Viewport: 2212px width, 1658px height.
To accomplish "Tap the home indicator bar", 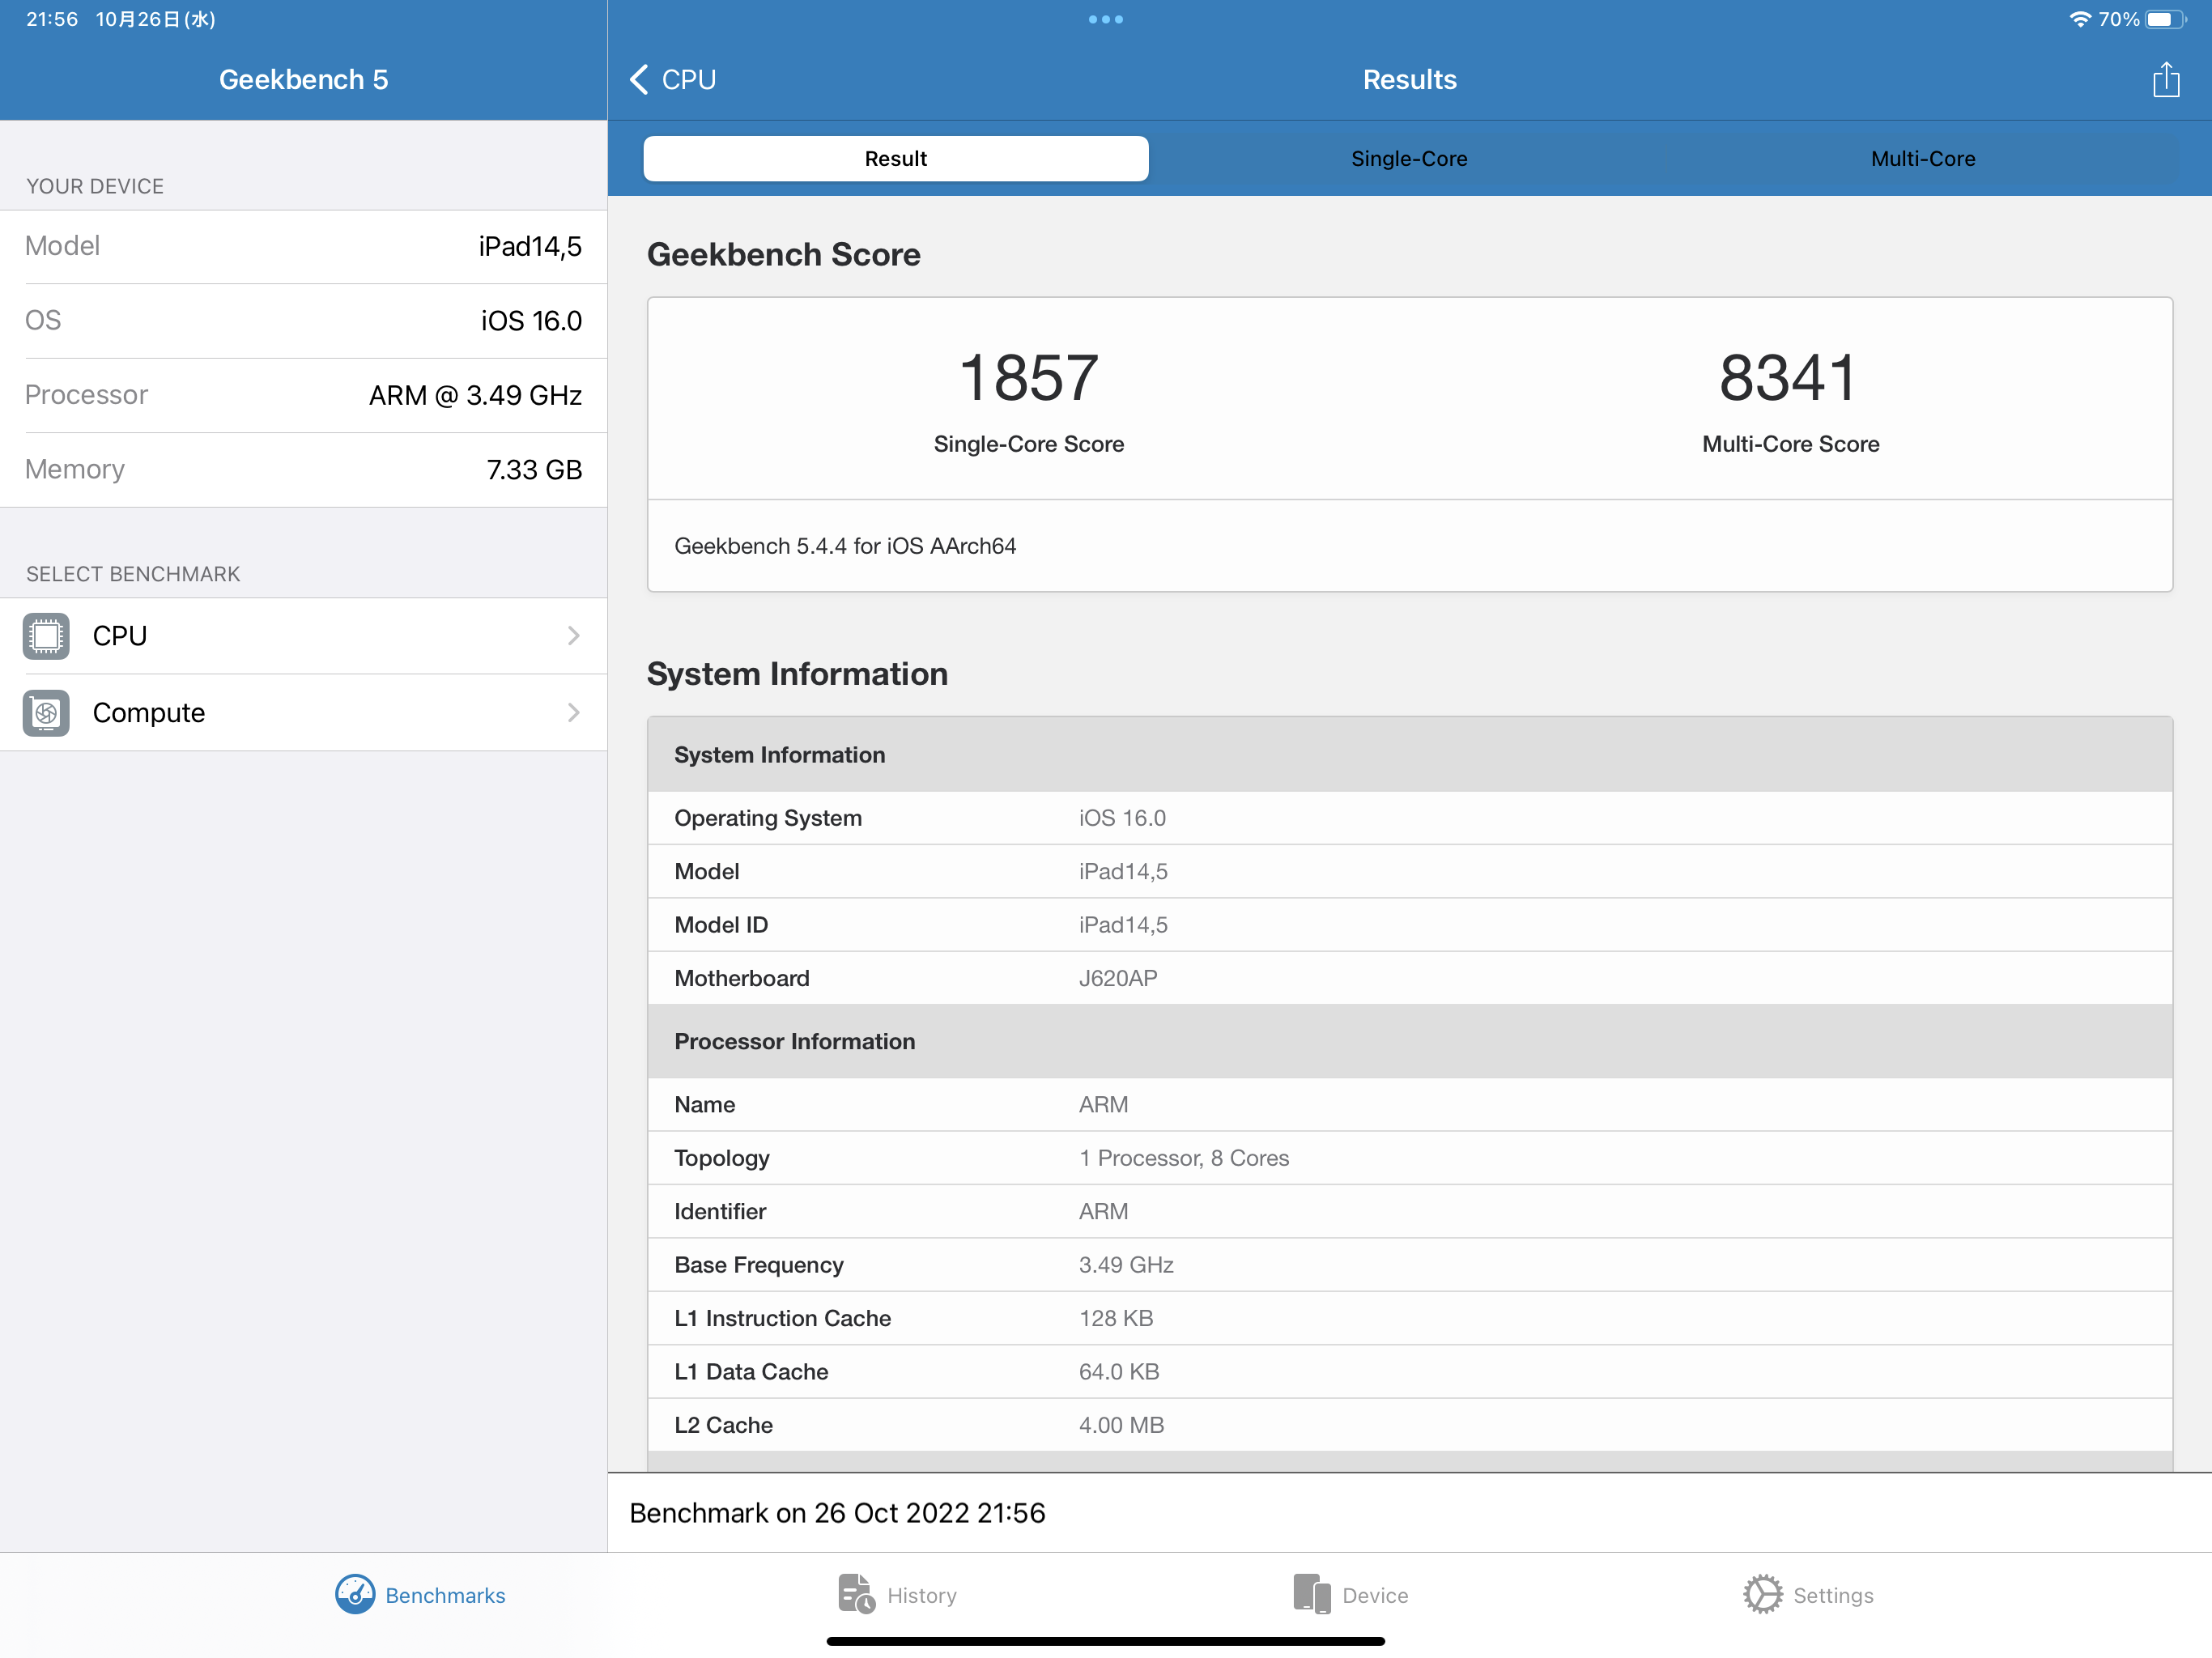I will pos(1106,1641).
